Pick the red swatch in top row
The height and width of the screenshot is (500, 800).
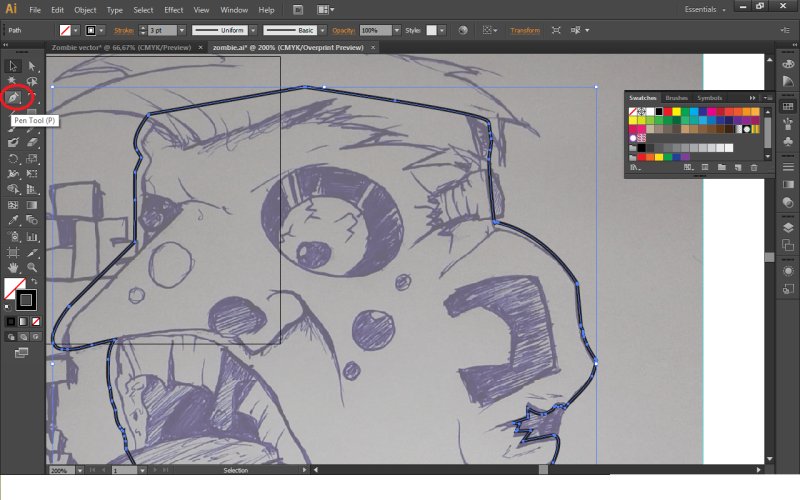pyautogui.click(x=668, y=111)
